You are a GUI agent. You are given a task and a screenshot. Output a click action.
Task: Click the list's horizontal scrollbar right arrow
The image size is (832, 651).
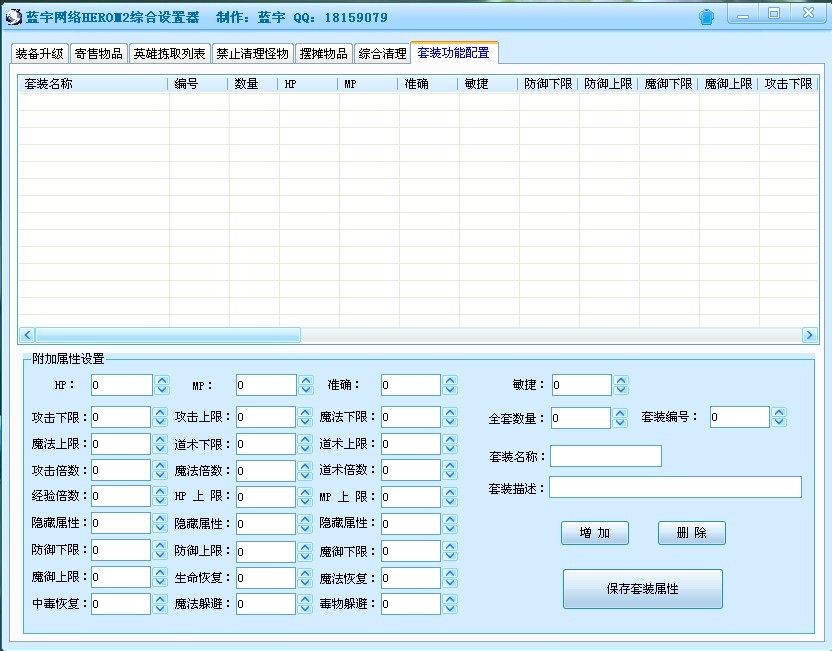pyautogui.click(x=810, y=336)
